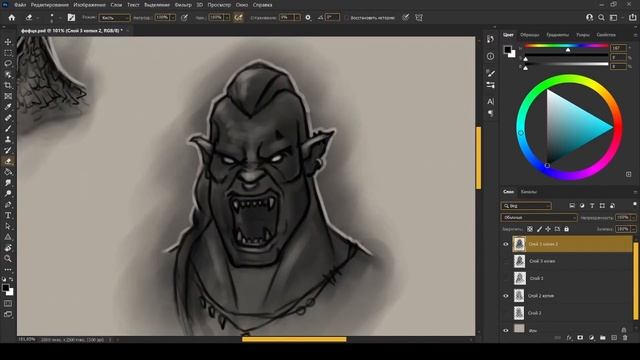Select the Brush tool in the toolbar

(8, 129)
